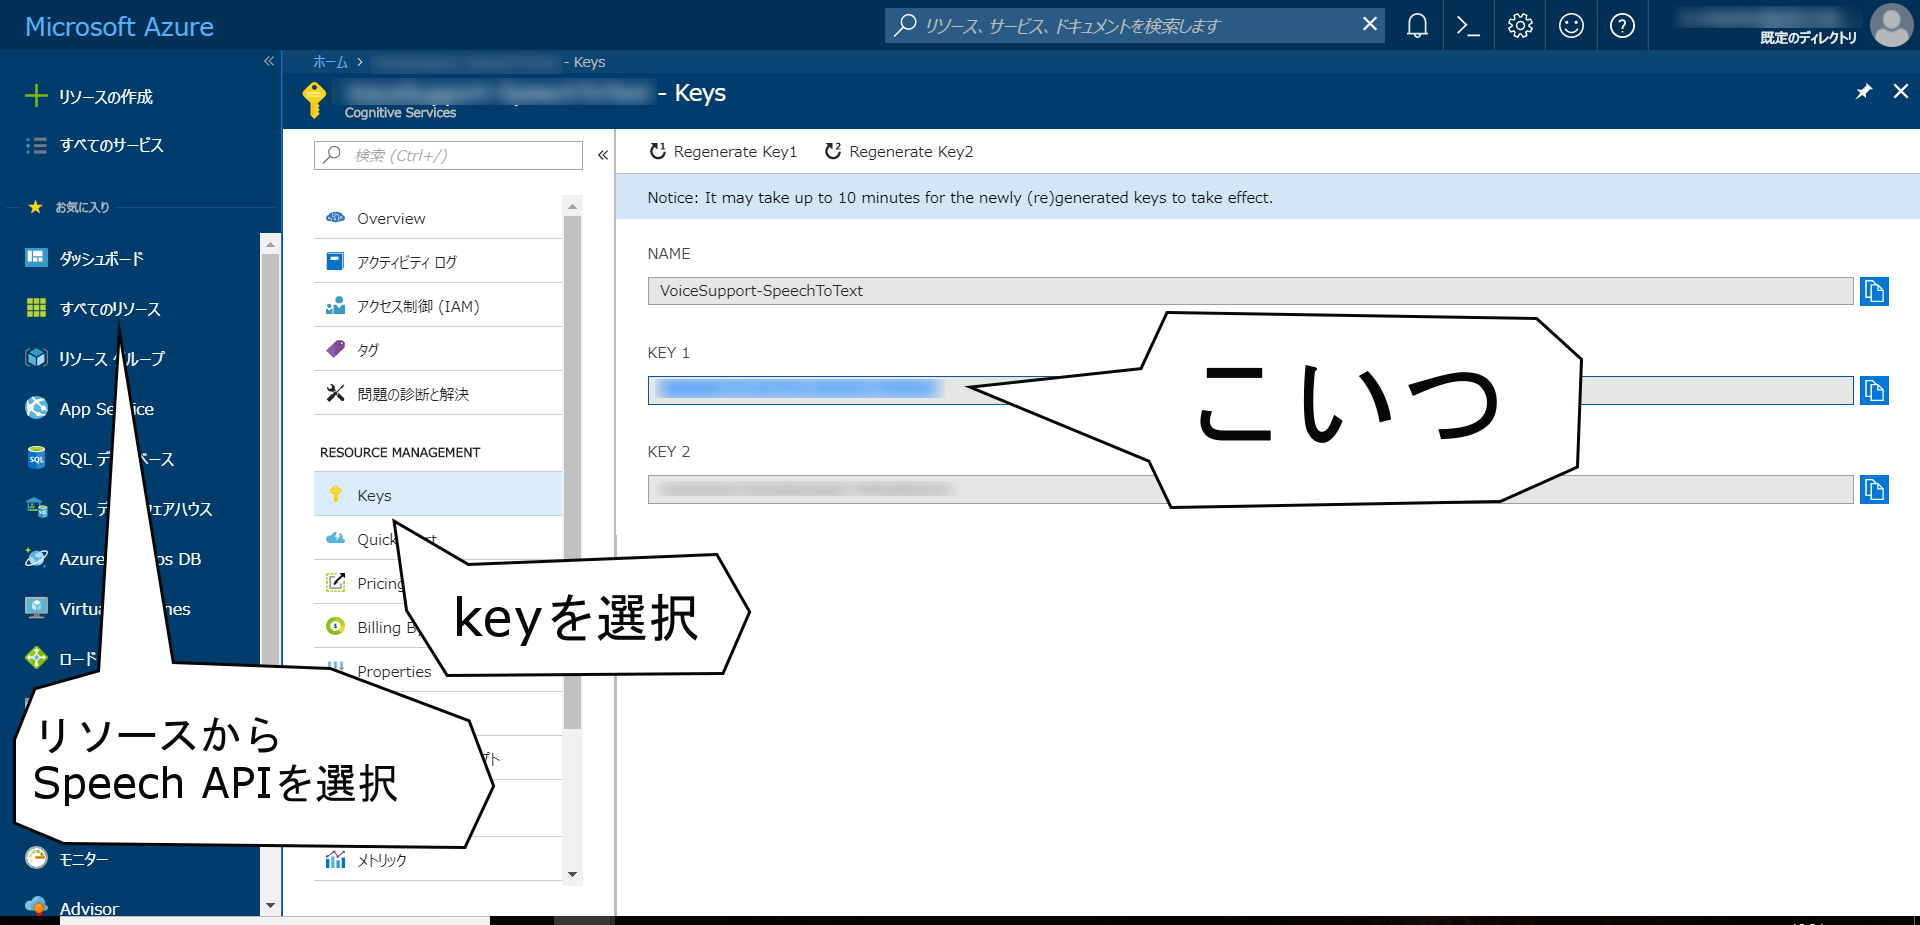The image size is (1920, 925).
Task: Click the Quick start cloud icon
Action: 335,538
